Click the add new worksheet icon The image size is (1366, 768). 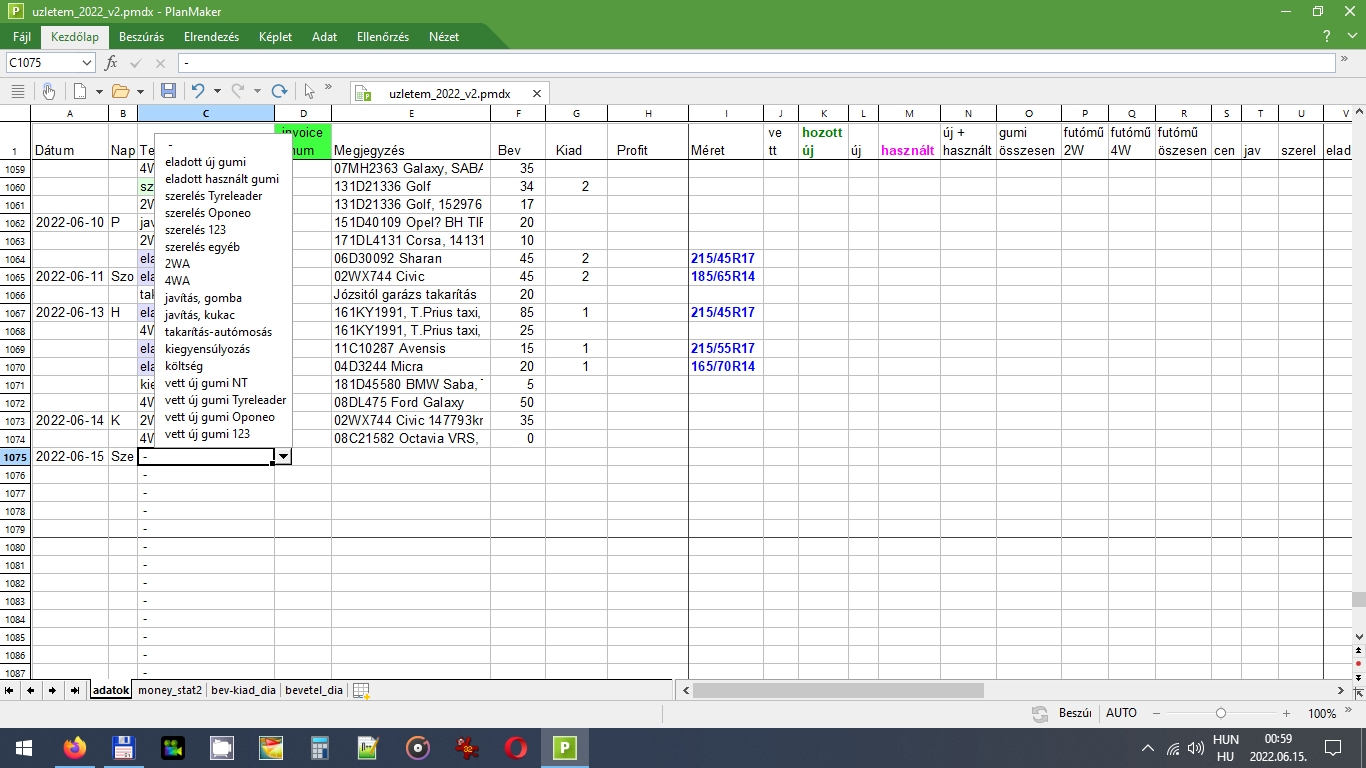pos(361,690)
